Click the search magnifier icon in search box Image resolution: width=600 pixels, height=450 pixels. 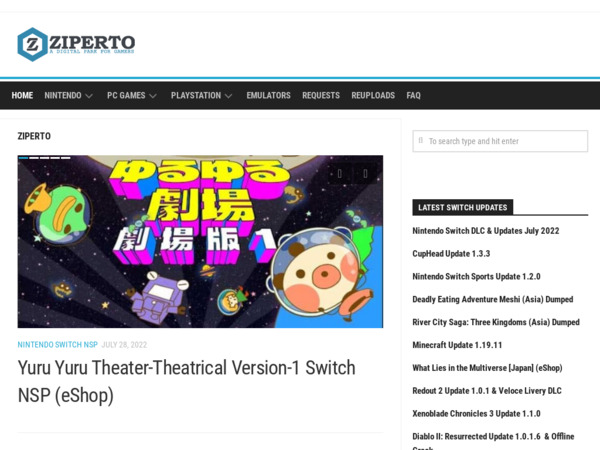click(421, 140)
